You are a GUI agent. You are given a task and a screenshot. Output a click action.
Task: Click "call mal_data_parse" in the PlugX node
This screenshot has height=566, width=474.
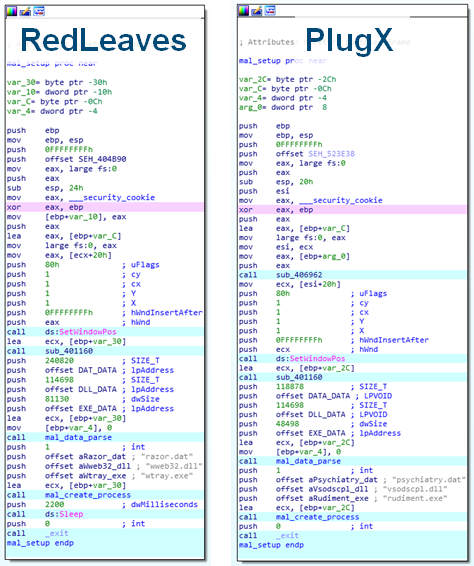290,461
